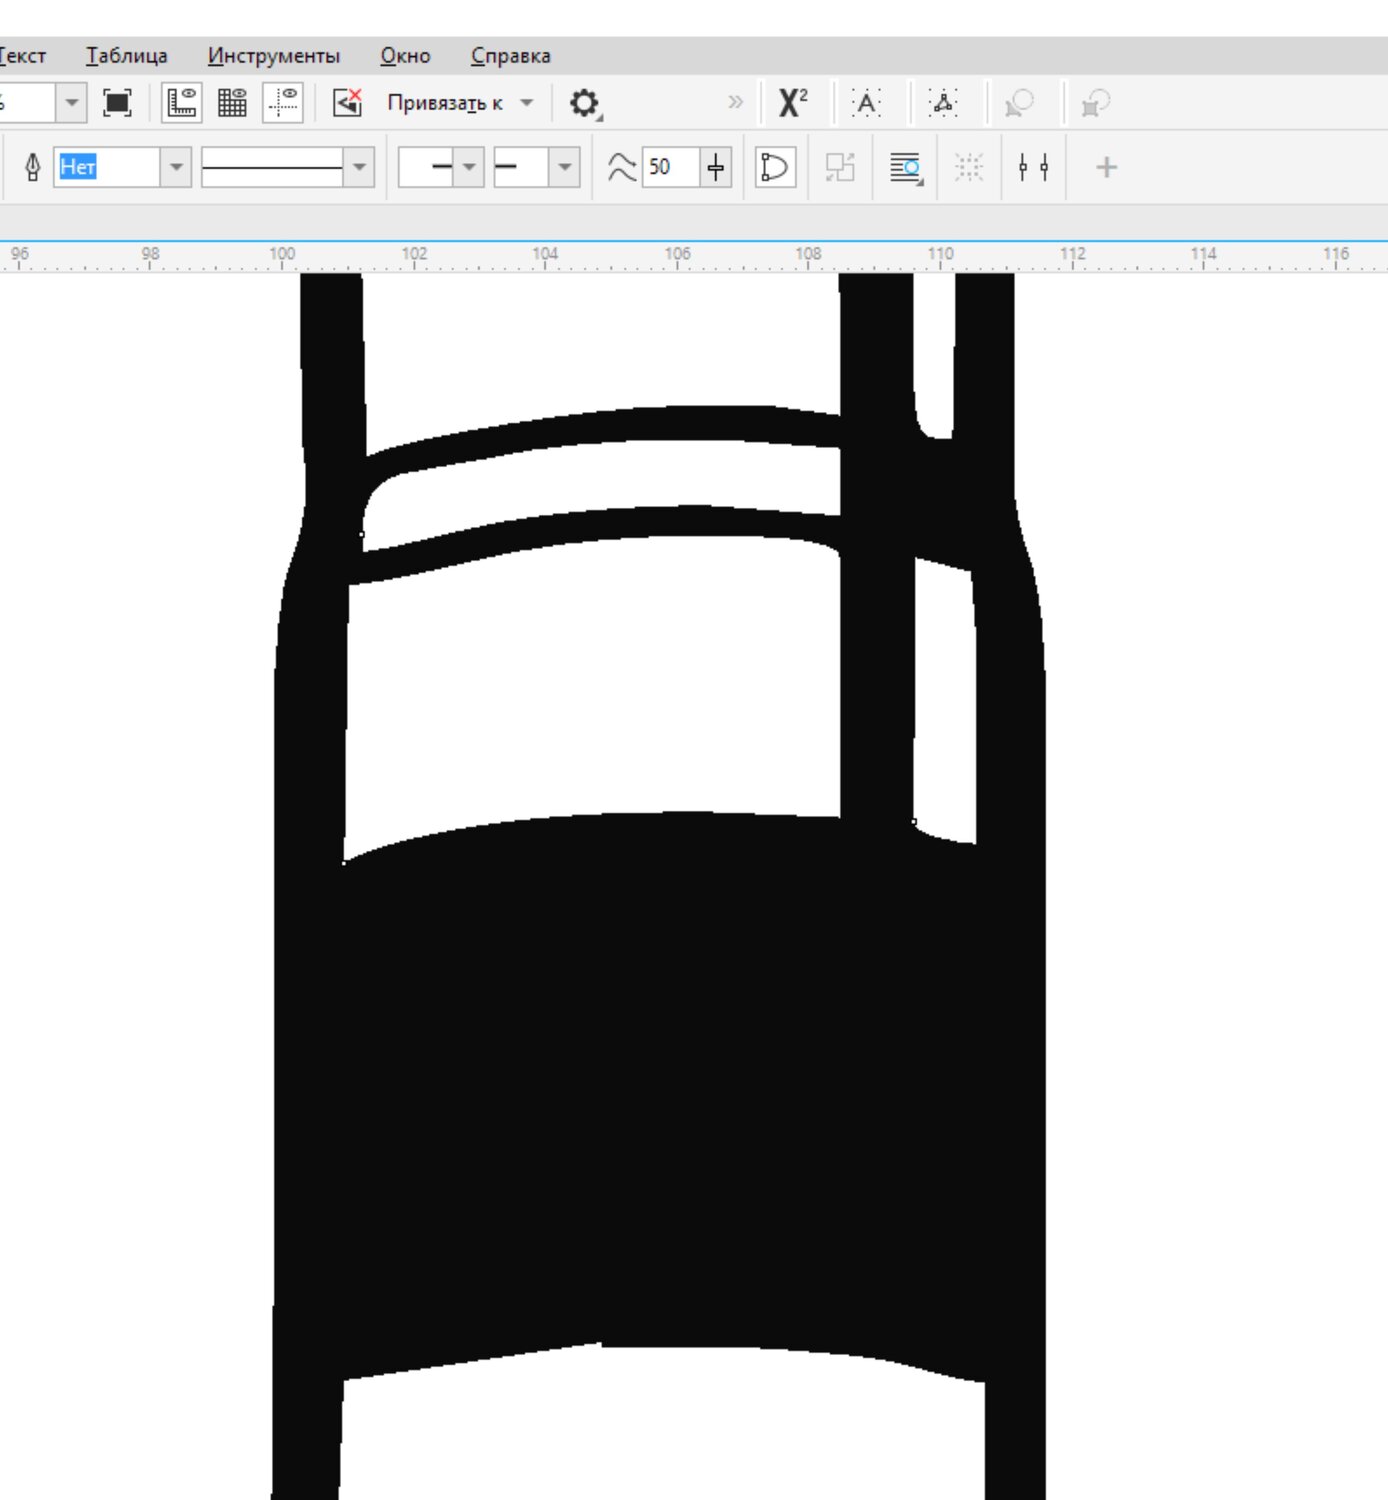Toggle rulers visibility
This screenshot has height=1500, width=1388.
182,103
